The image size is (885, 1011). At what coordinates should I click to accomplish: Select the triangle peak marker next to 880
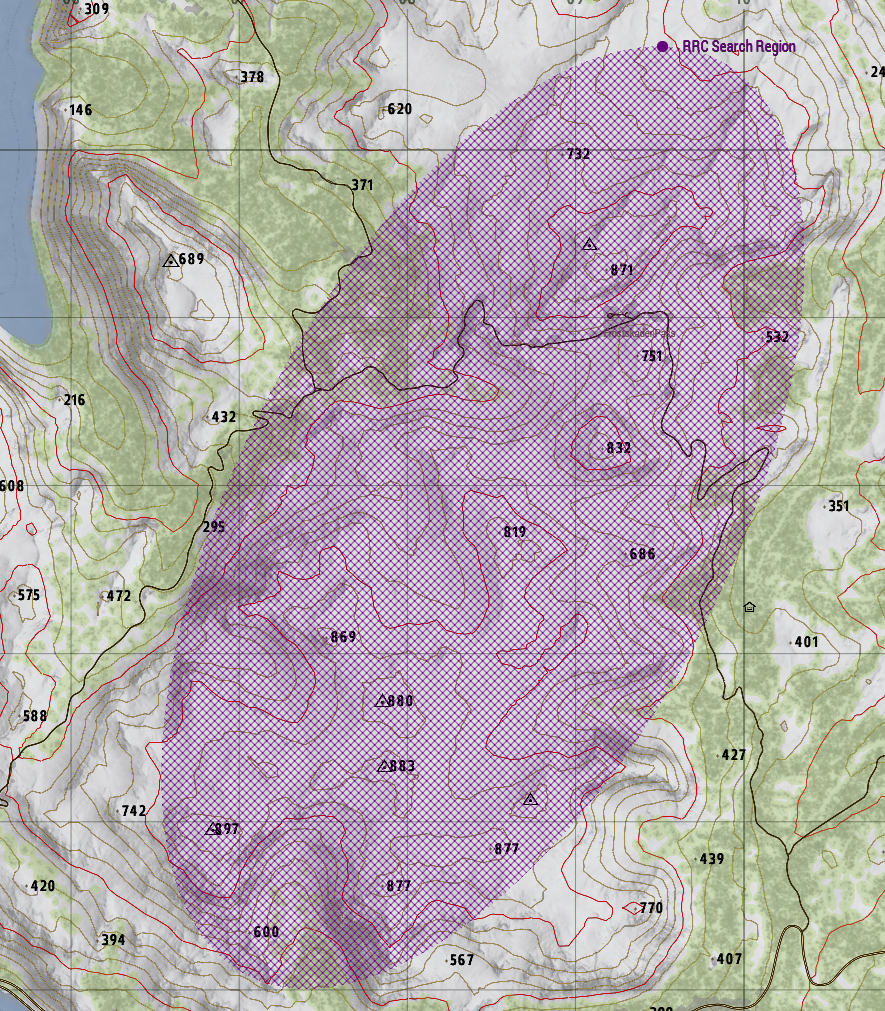point(381,701)
